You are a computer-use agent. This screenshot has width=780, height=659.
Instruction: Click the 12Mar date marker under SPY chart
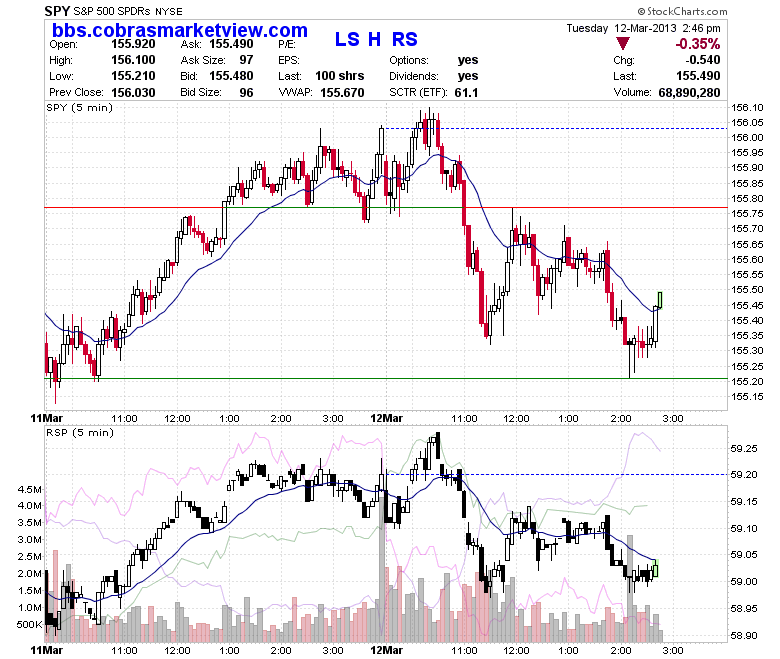click(387, 418)
